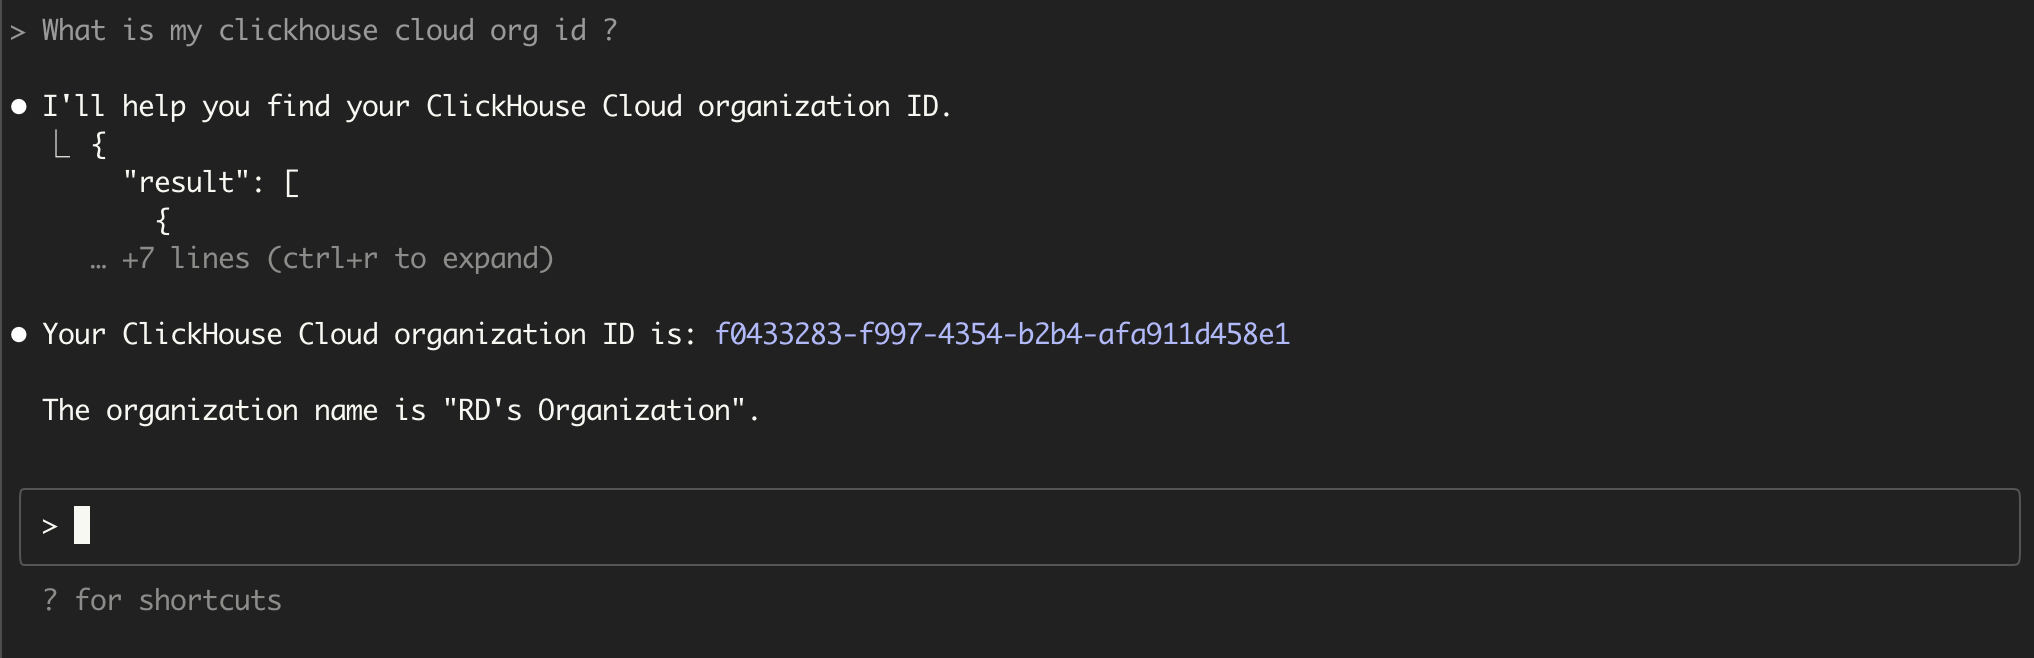Click the opening bracket after "result":
The image size is (2034, 658).
(291, 183)
